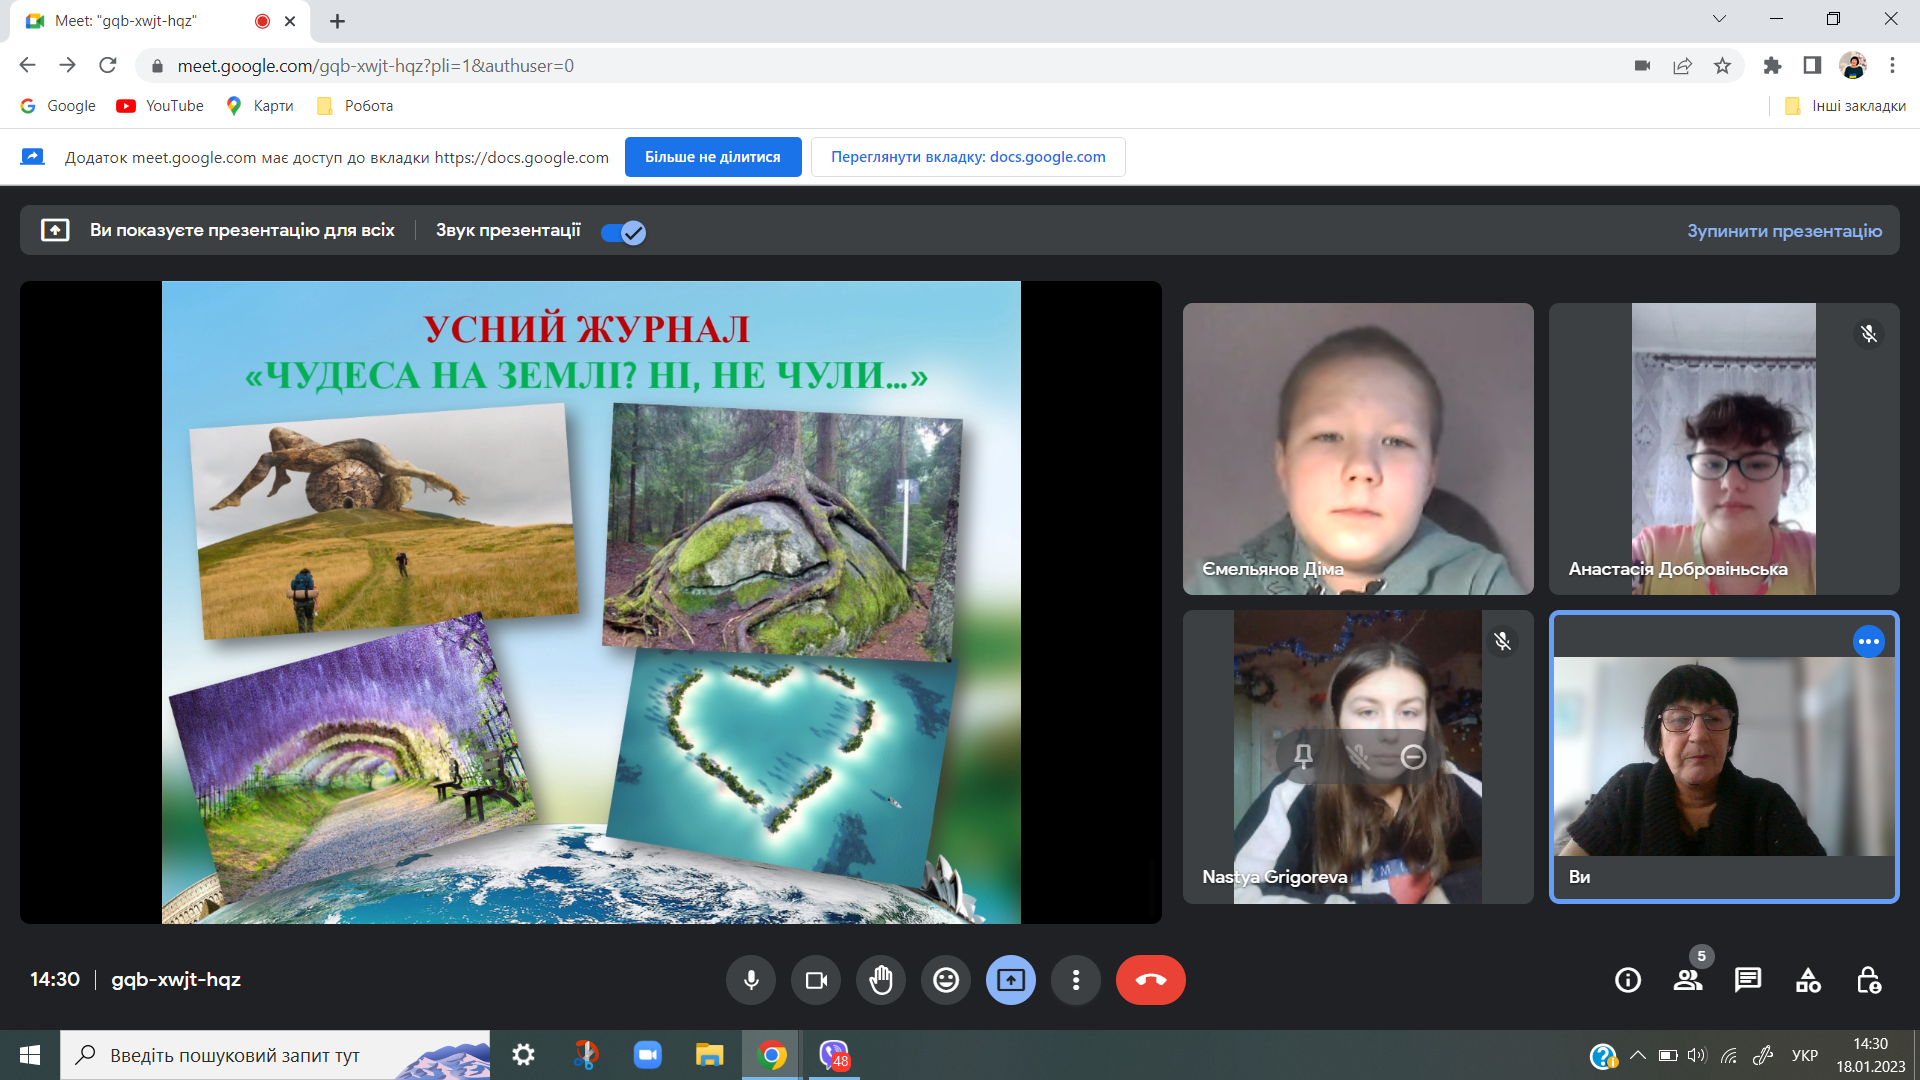
Task: Leave the call with red hang-up button
Action: tap(1150, 980)
